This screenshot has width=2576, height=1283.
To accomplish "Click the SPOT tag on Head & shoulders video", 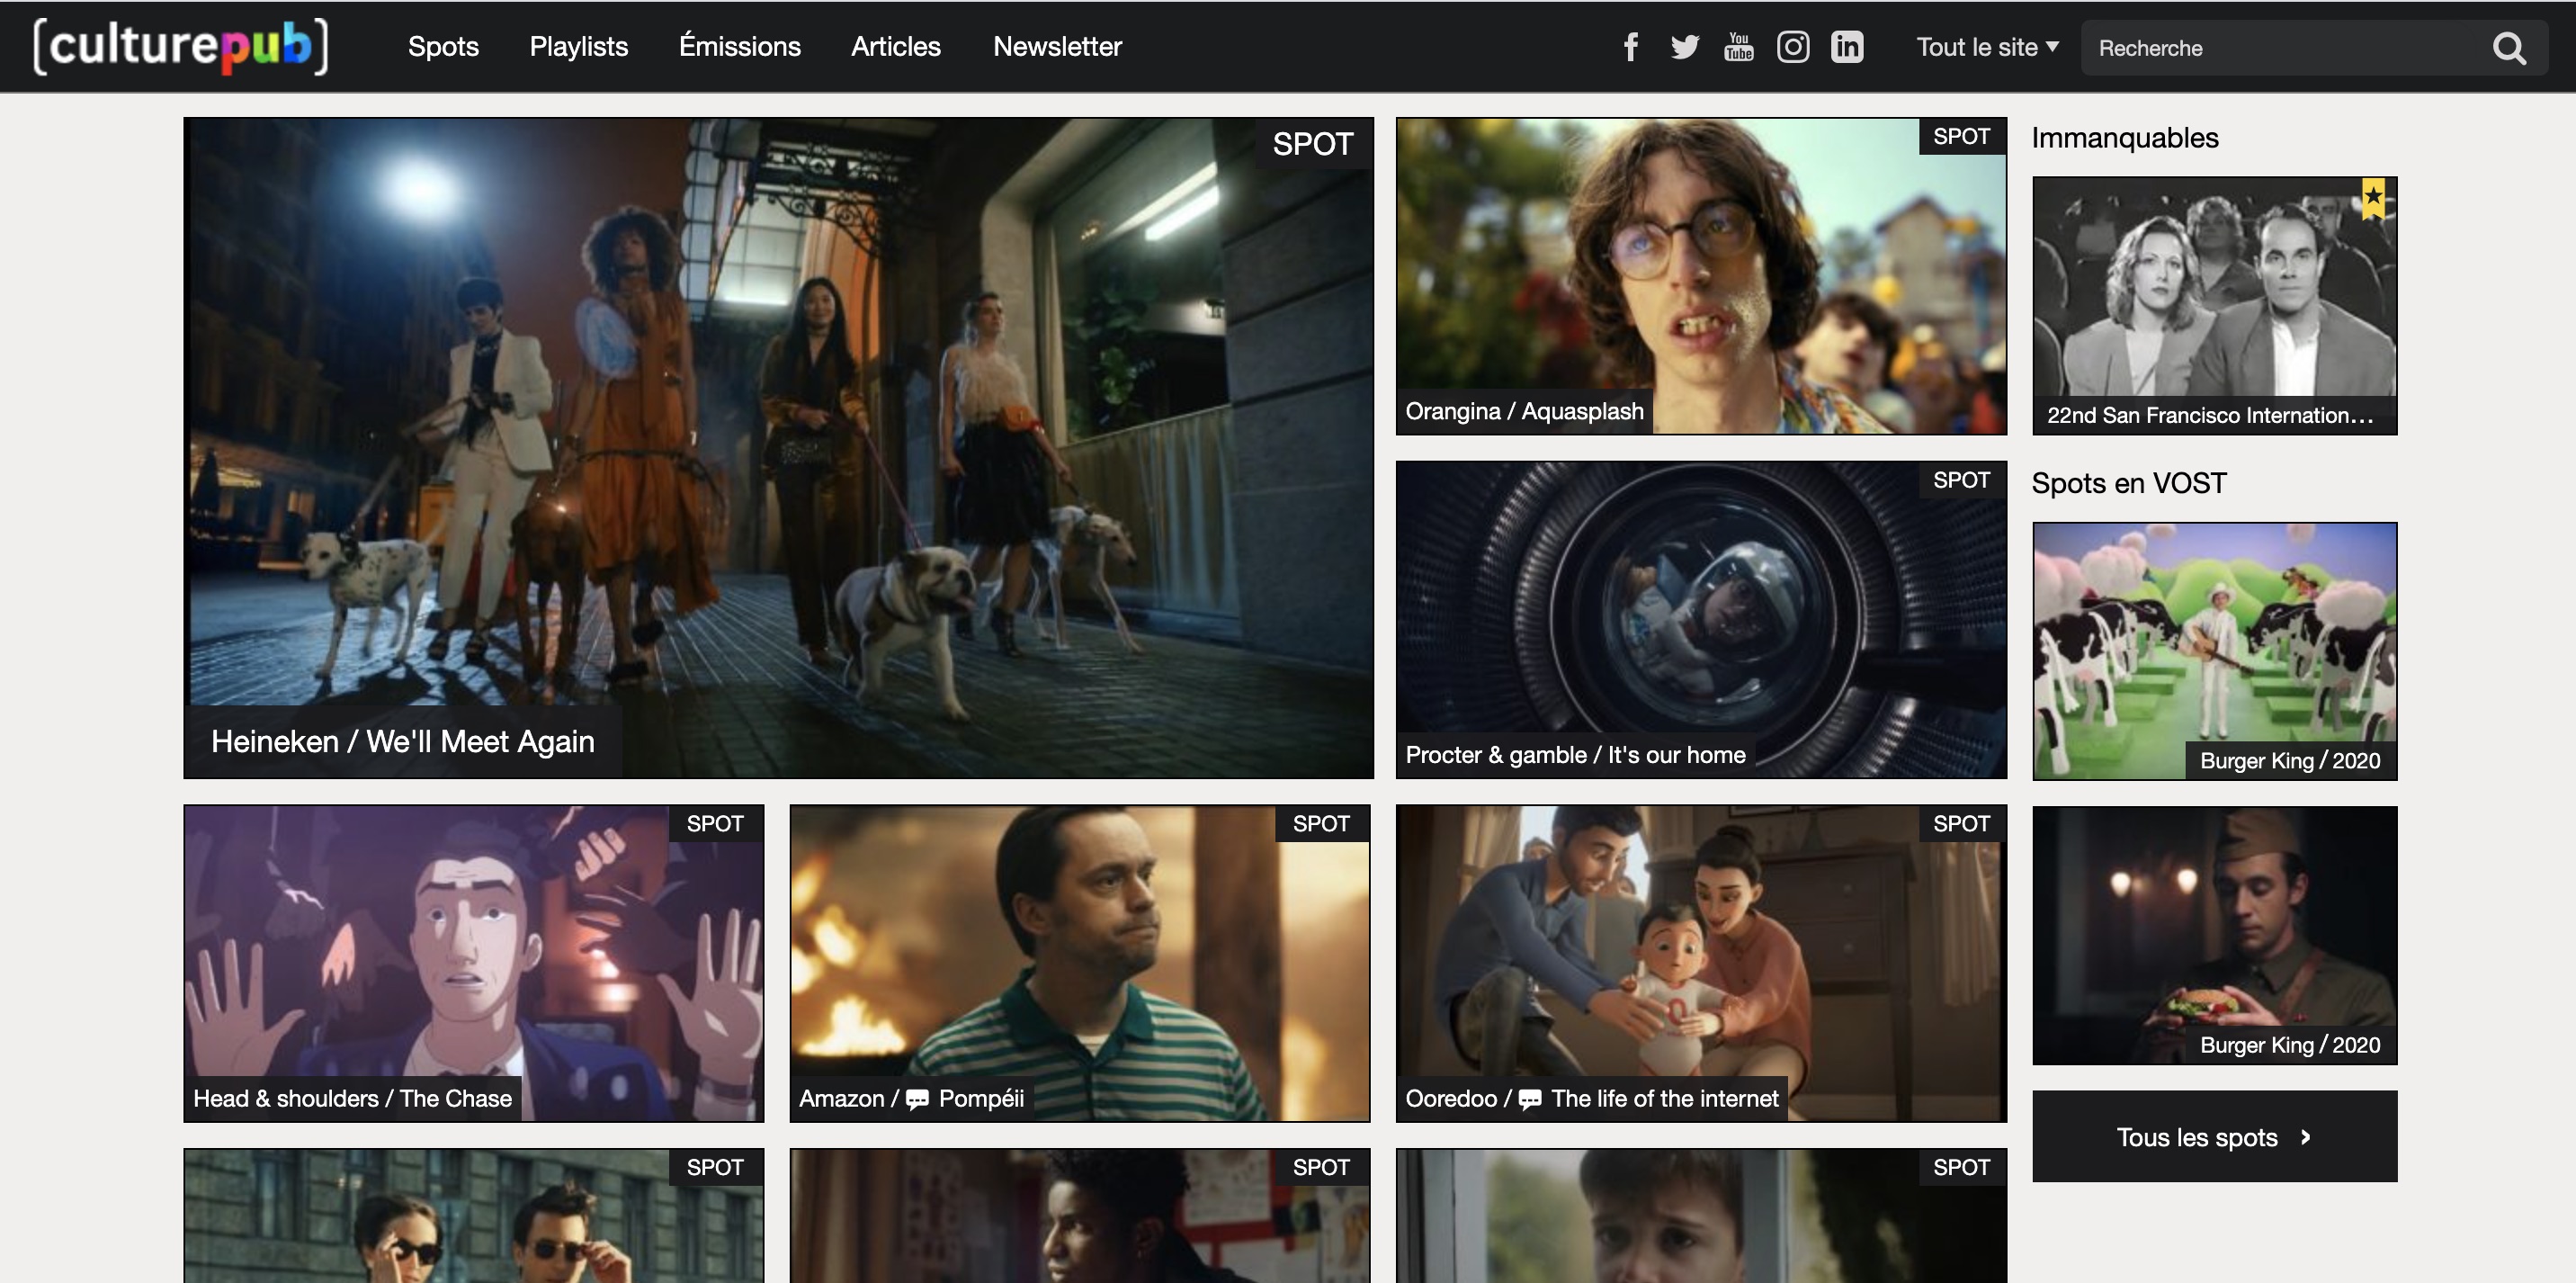I will (715, 824).
